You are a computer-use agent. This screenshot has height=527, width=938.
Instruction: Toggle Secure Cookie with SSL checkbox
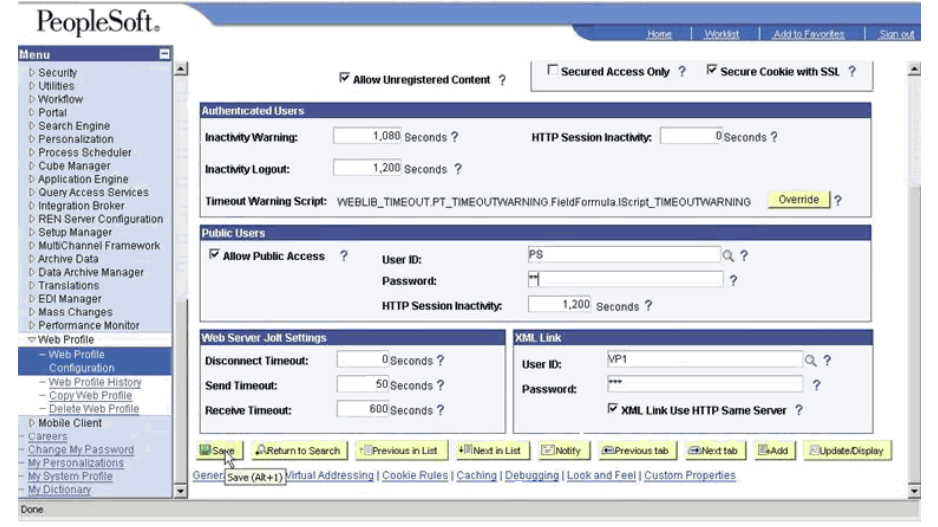tap(711, 70)
